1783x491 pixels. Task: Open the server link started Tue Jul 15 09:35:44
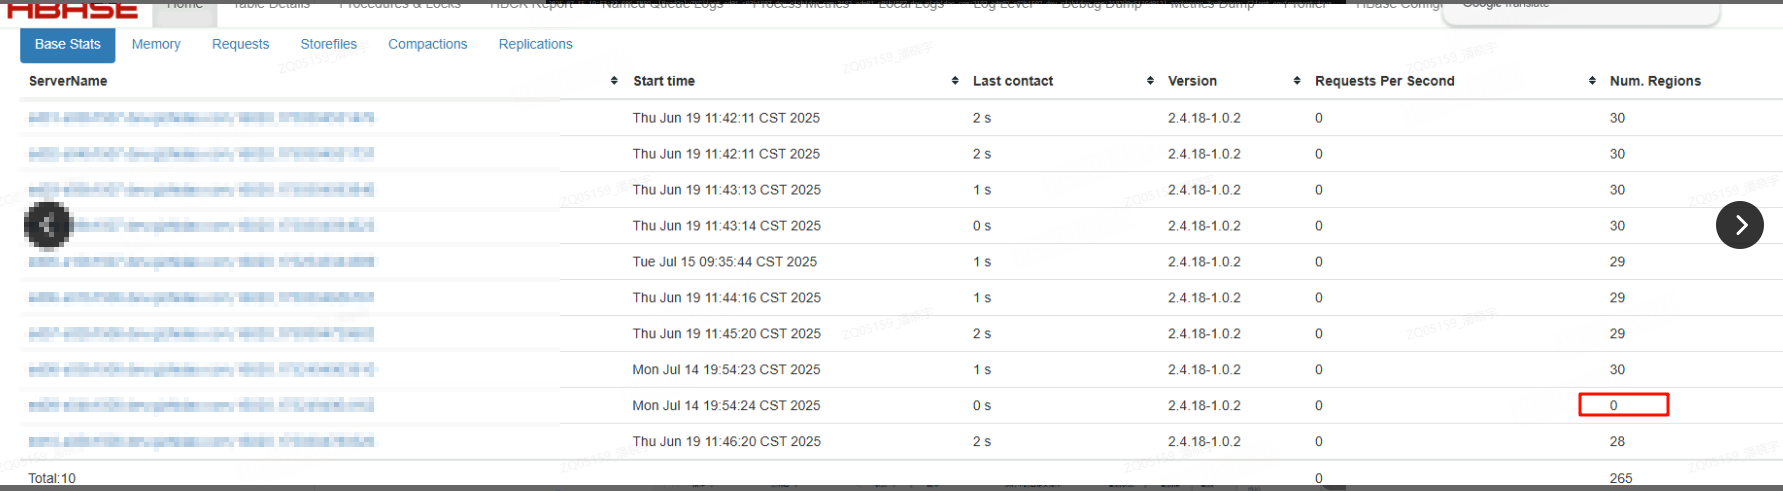point(201,262)
